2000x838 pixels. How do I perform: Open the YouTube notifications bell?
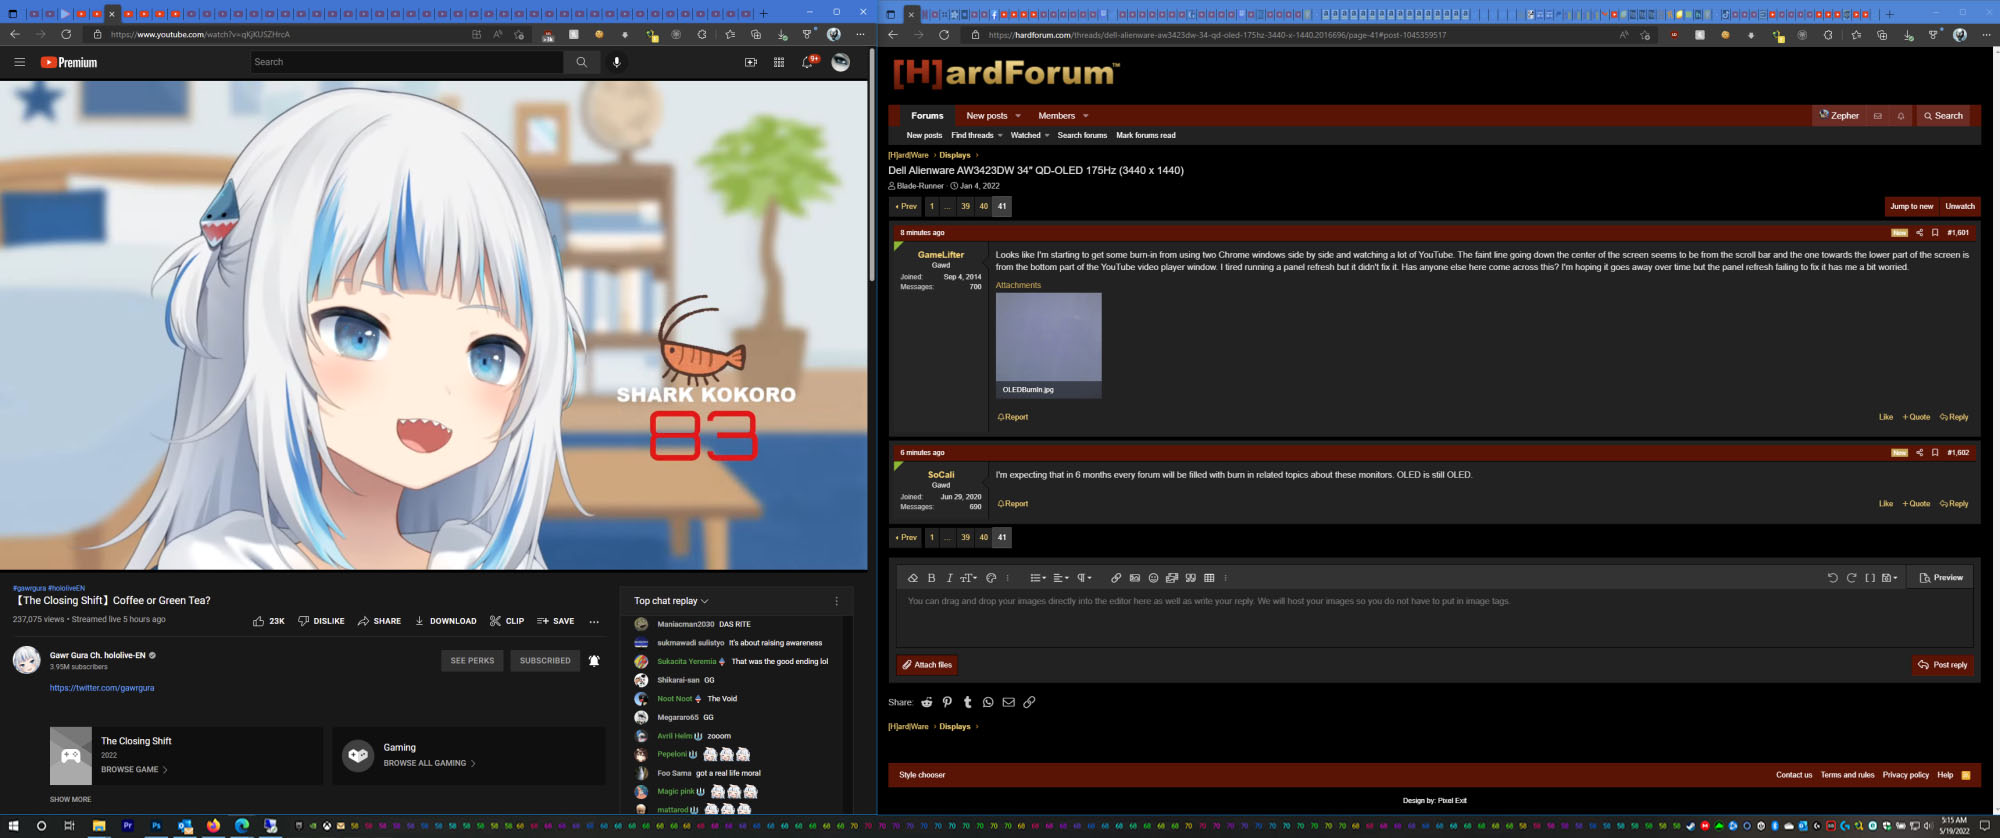click(x=808, y=62)
